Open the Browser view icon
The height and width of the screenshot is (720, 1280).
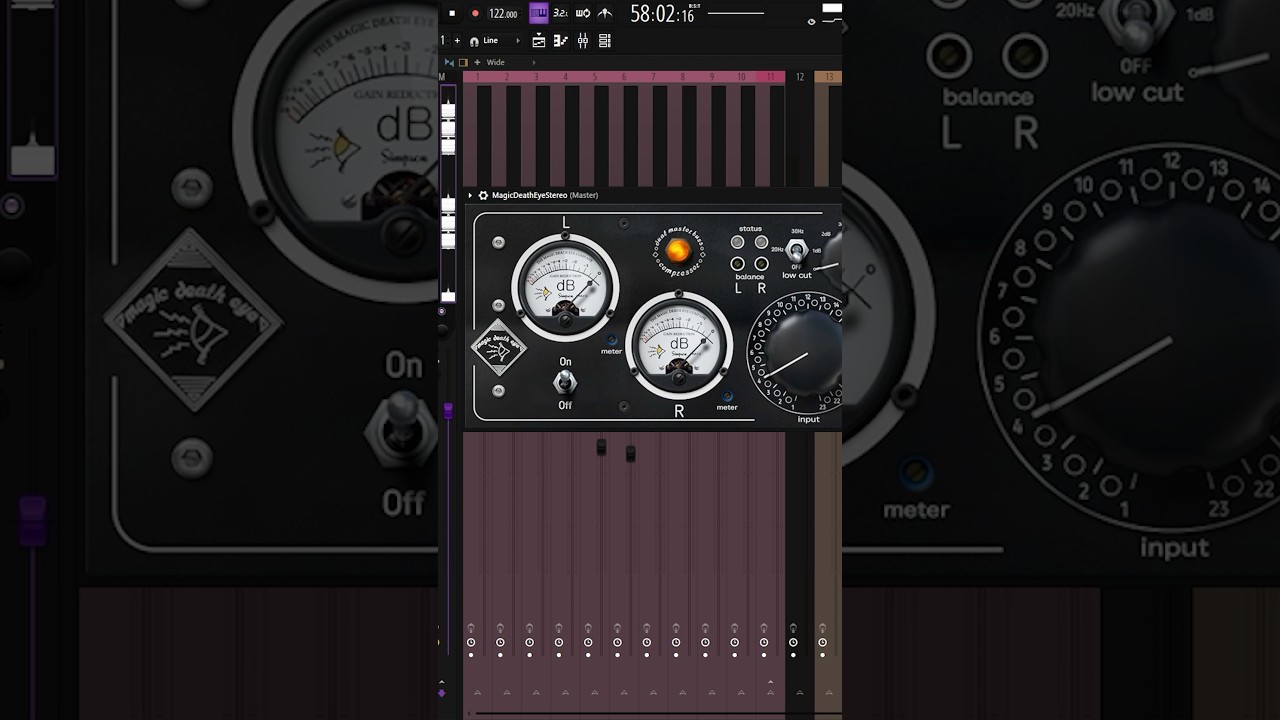tap(604, 41)
